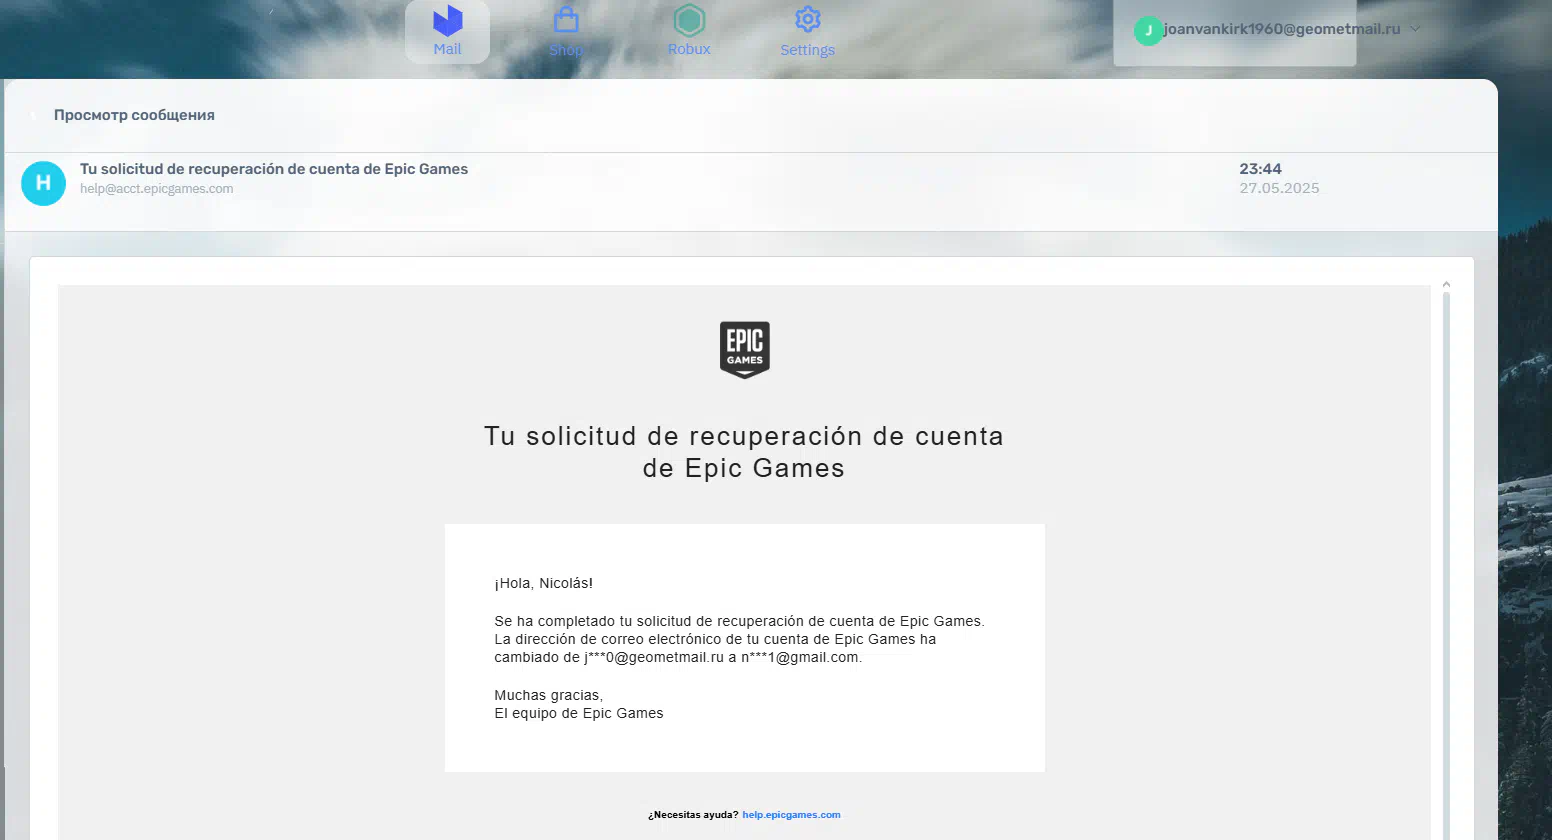The image size is (1552, 840).
Task: Click the Mail envelope icon
Action: [x=447, y=20]
